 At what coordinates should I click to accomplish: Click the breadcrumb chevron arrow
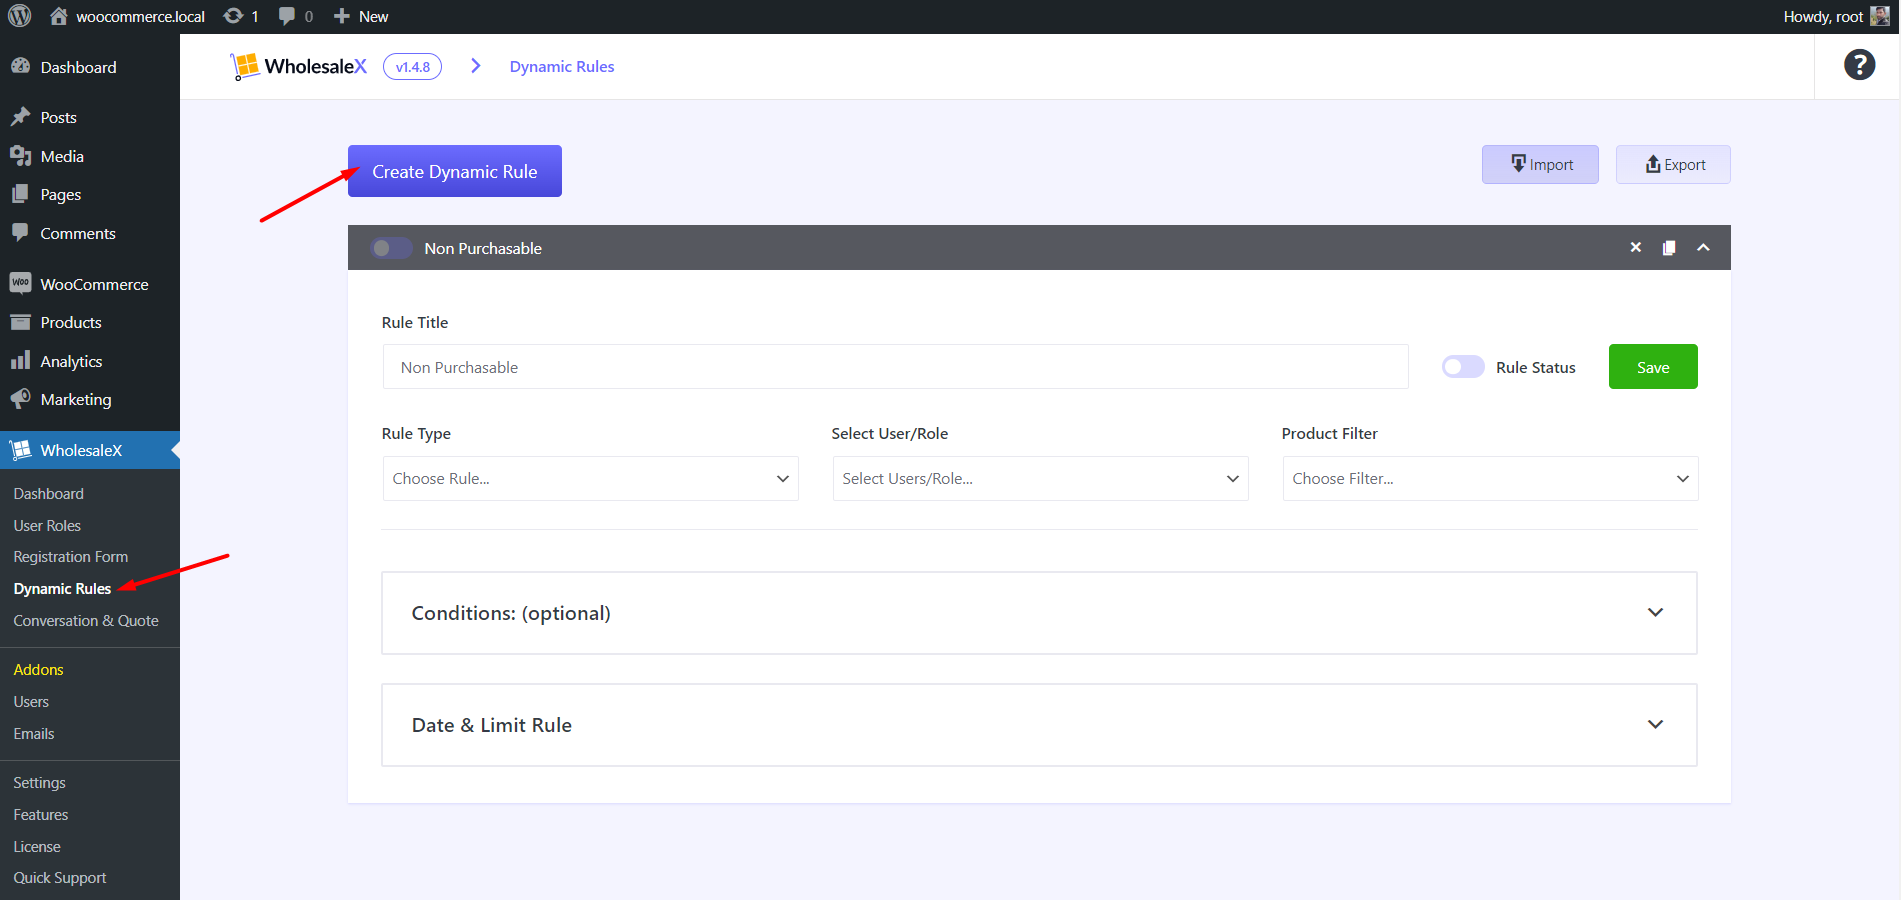pyautogui.click(x=476, y=66)
